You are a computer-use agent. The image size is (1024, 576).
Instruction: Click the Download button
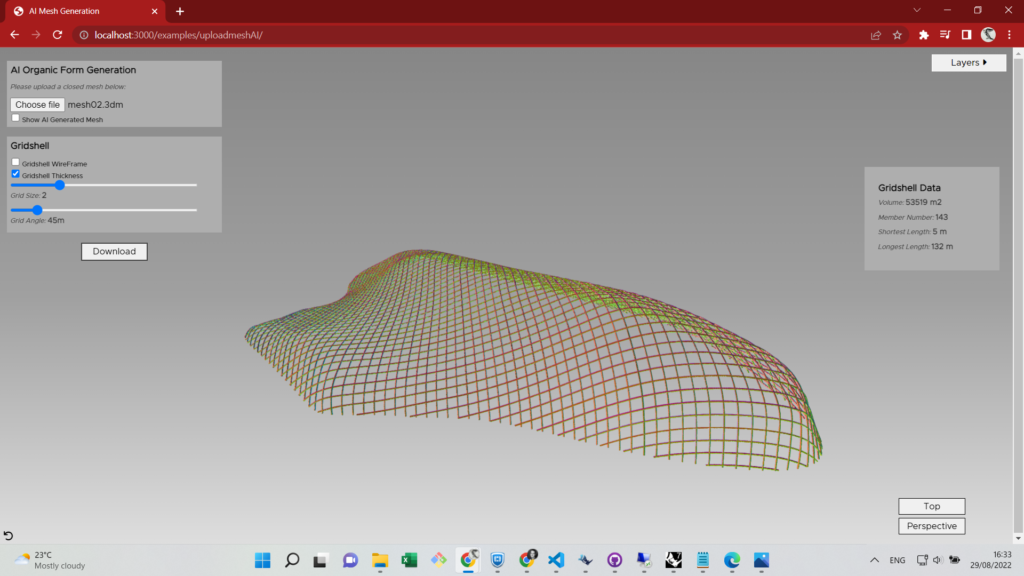[x=114, y=252]
